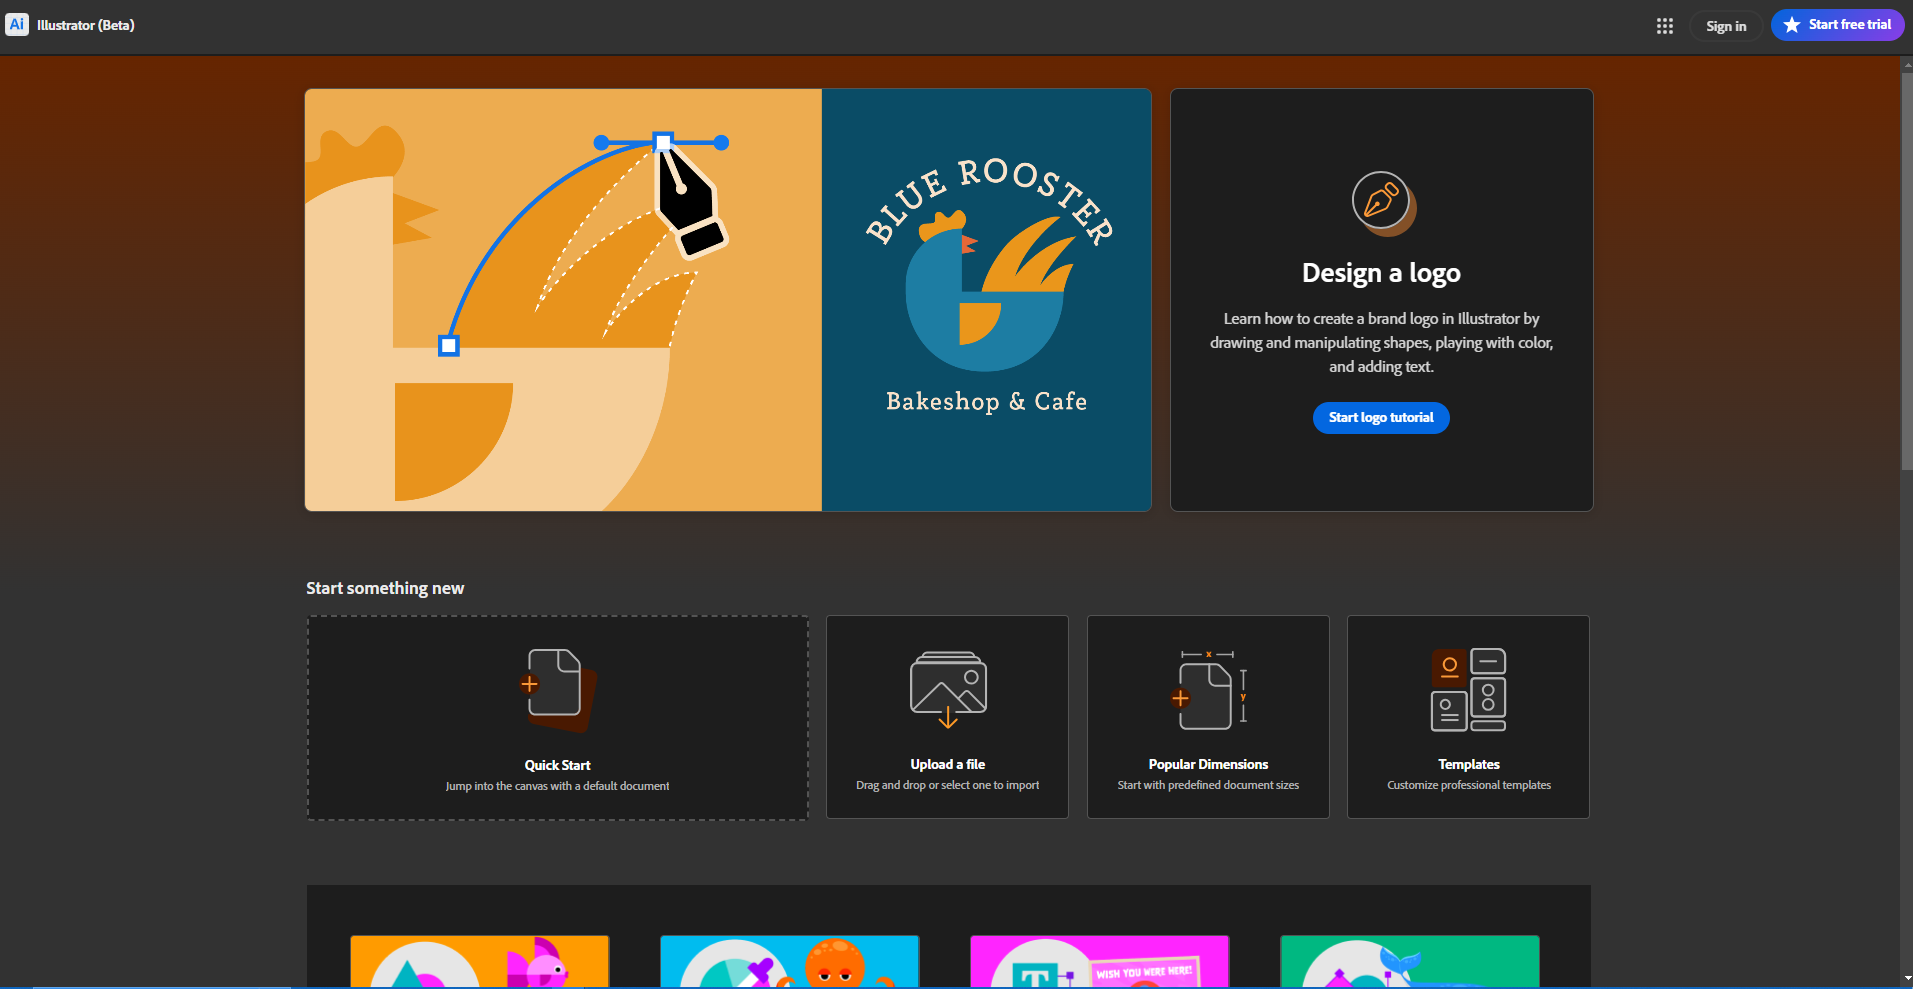Open the apps grid menu icon

click(1665, 26)
